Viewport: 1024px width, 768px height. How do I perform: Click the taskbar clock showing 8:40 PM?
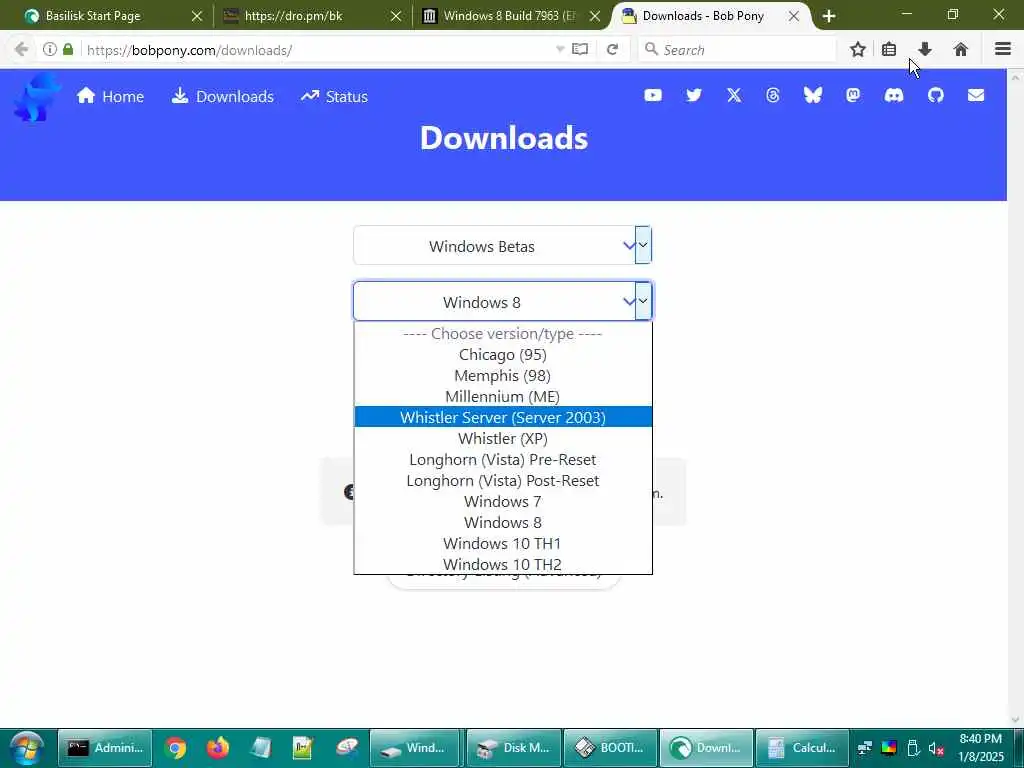980,748
